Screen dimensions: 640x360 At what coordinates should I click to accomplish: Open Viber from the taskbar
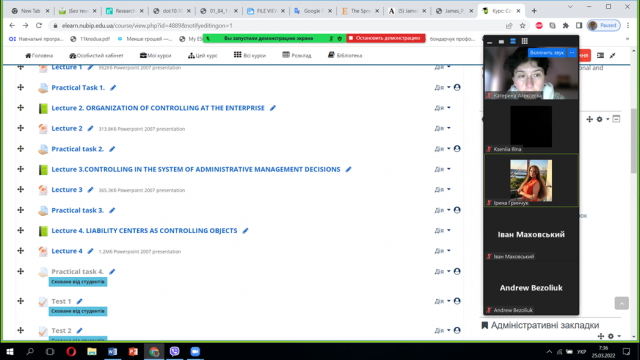click(x=174, y=351)
